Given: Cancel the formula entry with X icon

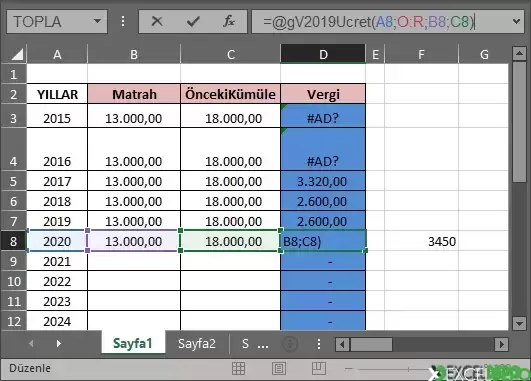Looking at the screenshot, I should (157, 22).
